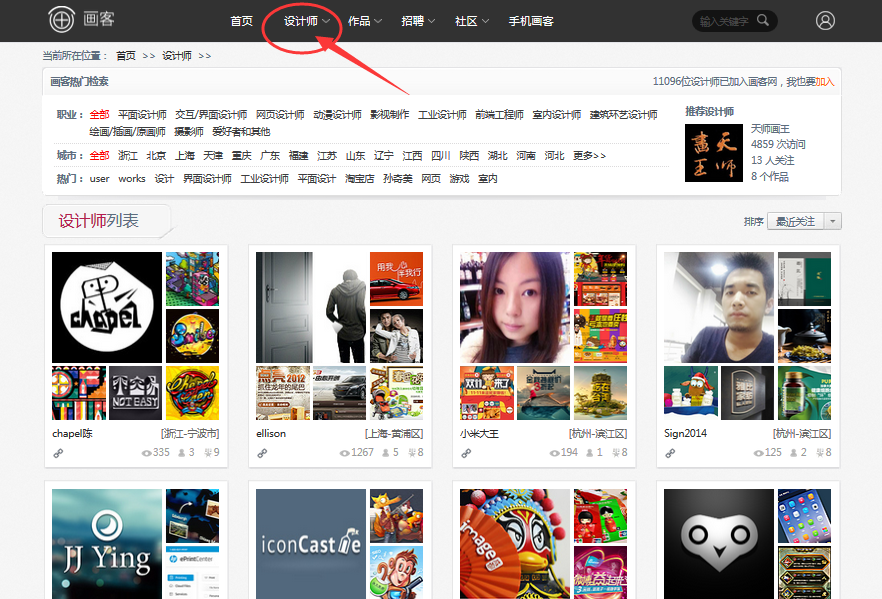Click followers icon on 小米大王 card

[x=588, y=453]
